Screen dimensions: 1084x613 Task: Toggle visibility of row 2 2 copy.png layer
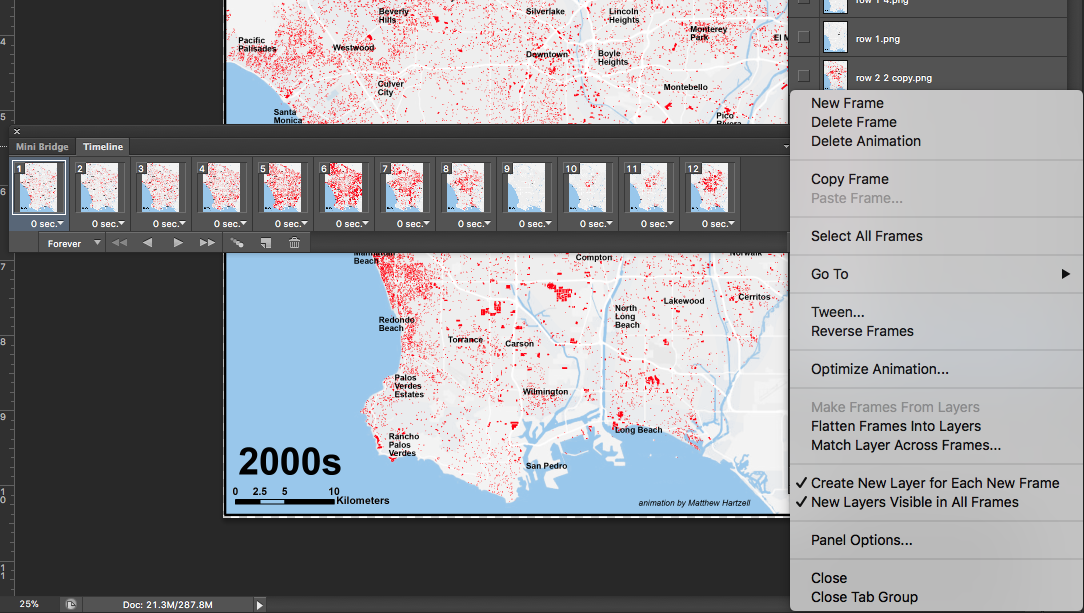(x=803, y=76)
